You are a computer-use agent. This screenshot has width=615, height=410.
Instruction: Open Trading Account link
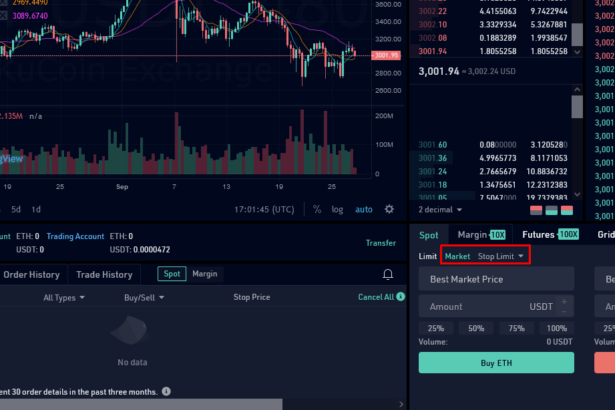(75, 236)
